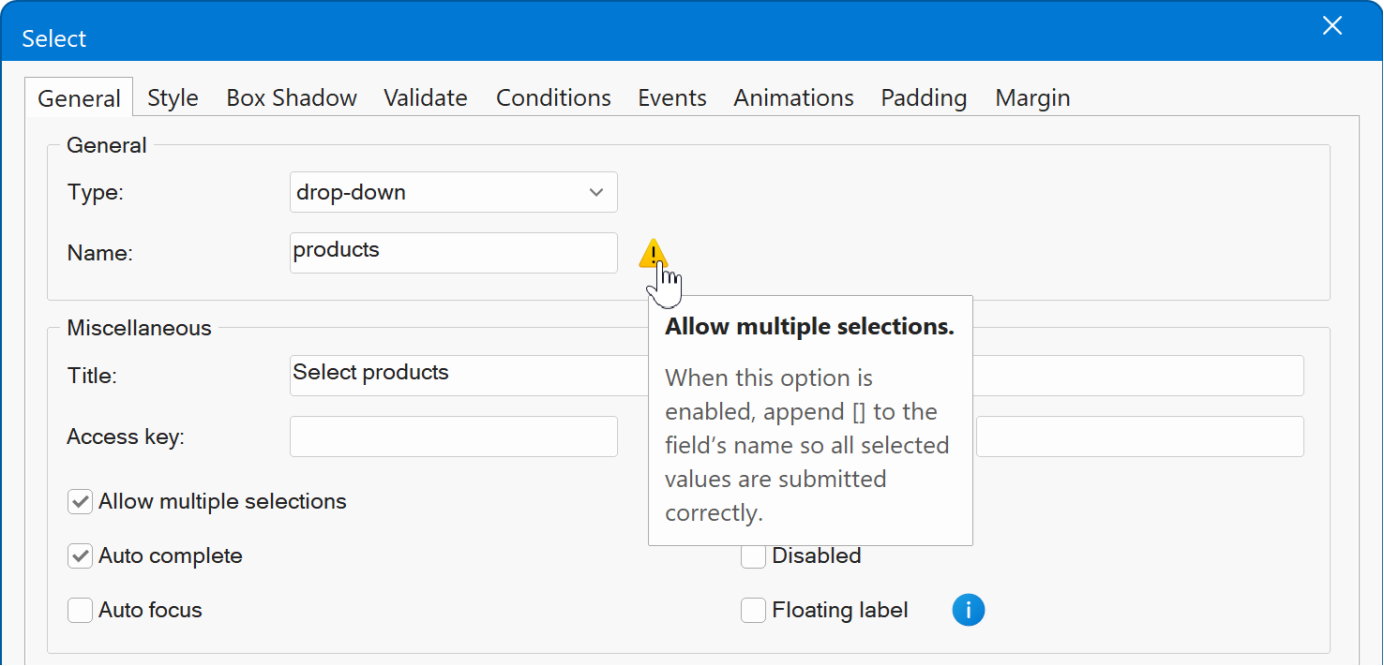Click the Name field containing products
1384x666 pixels.
tap(453, 253)
